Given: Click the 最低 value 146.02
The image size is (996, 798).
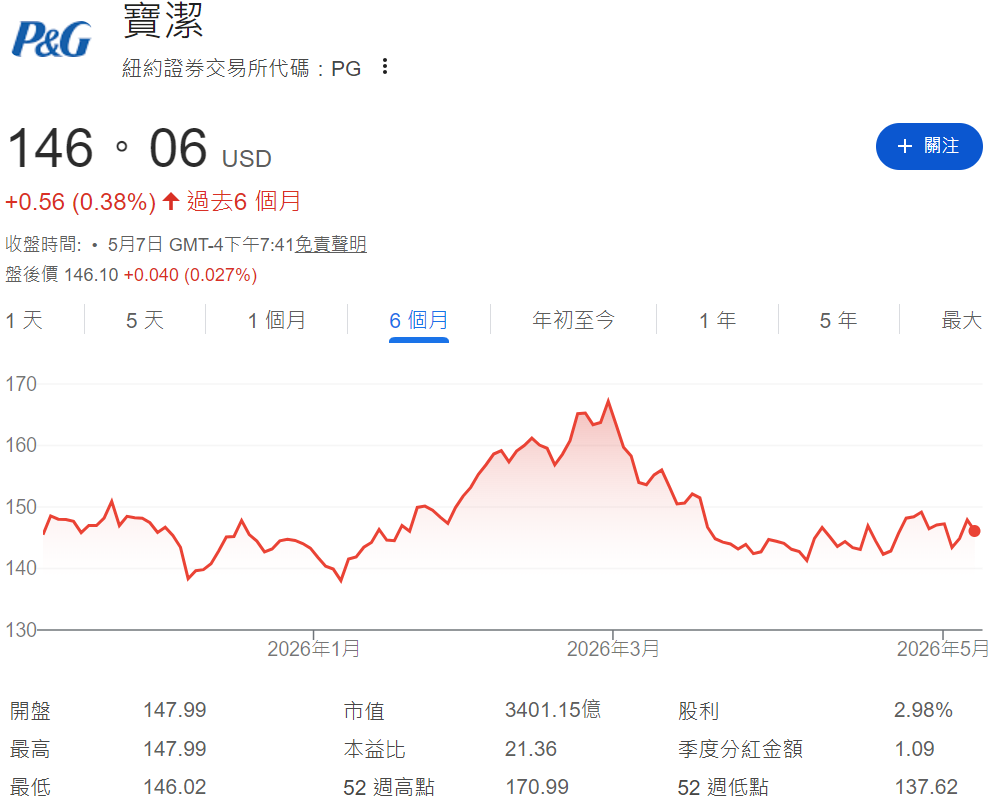Looking at the screenshot, I should tap(175, 787).
